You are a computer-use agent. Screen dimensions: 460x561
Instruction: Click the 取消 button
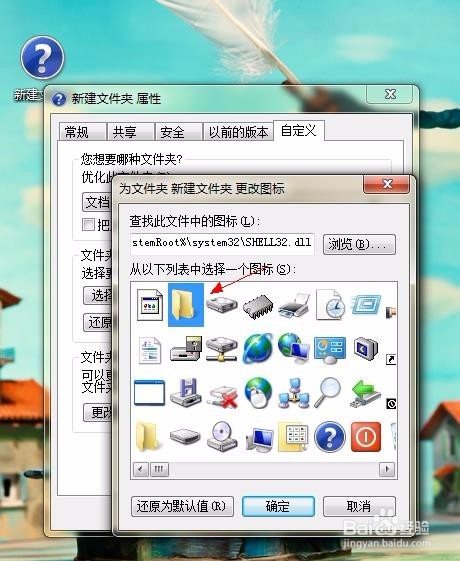tap(359, 506)
